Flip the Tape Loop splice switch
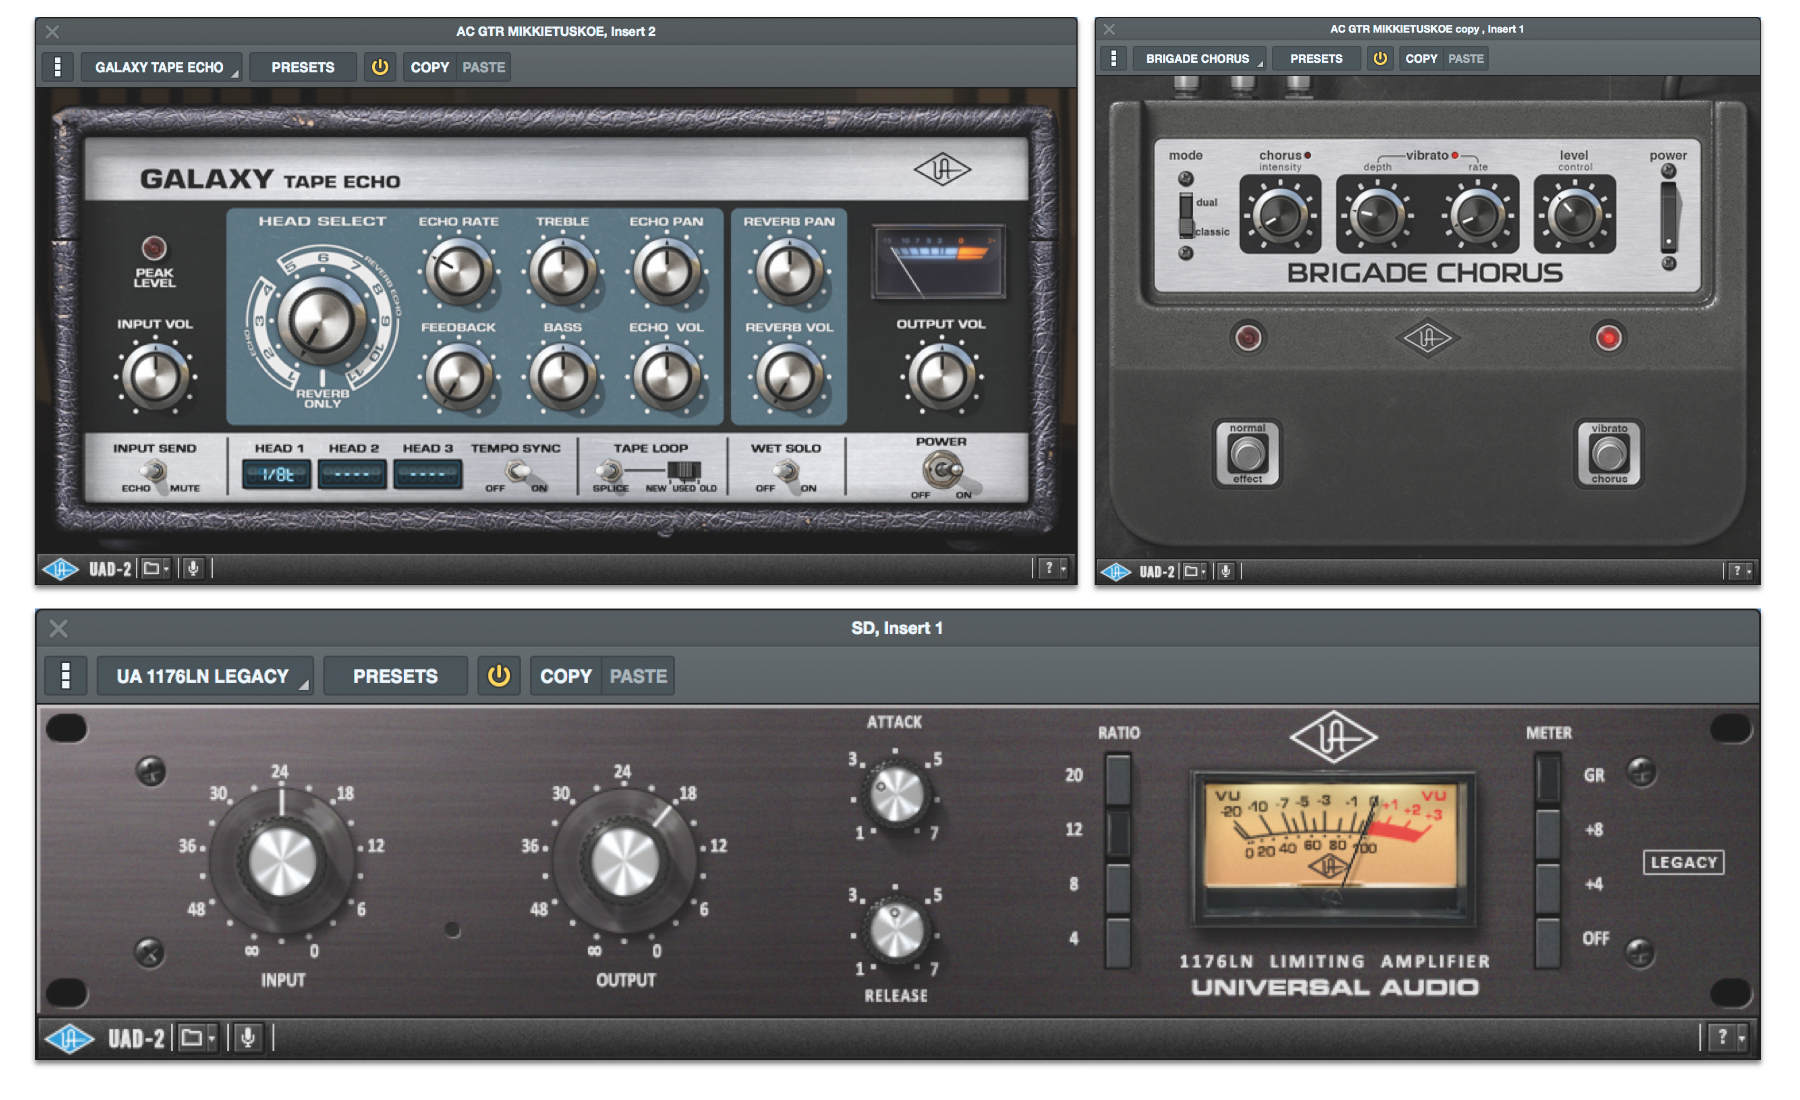Screen dimensions: 1800x1100 (x=609, y=471)
